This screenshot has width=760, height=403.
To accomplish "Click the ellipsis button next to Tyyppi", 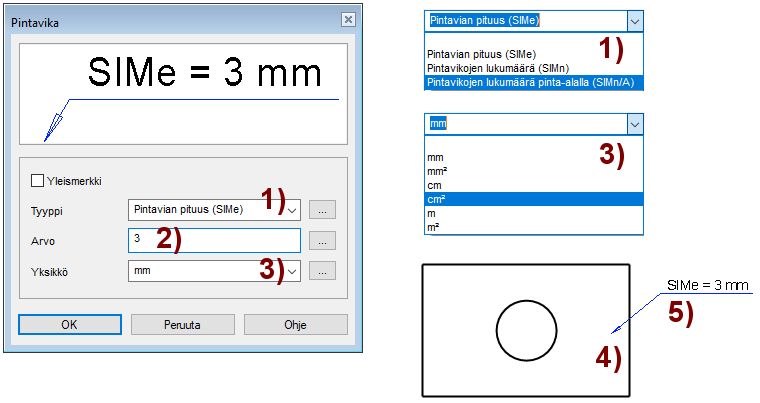I will tap(321, 211).
